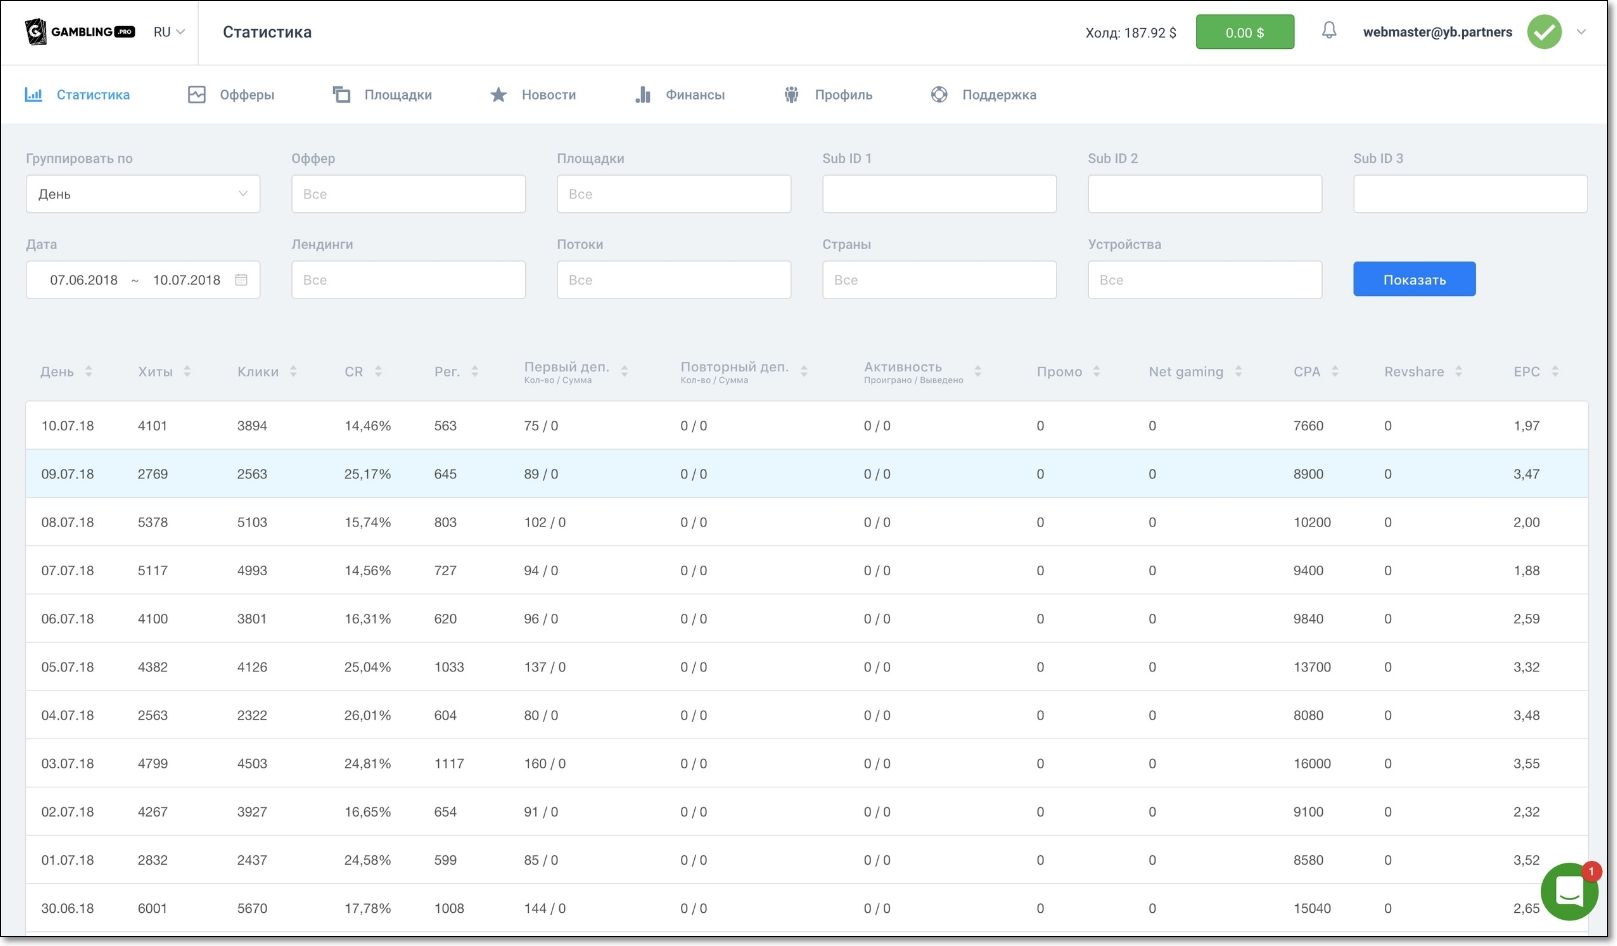Open the Статистика tab
The image size is (1617, 946).
pyautogui.click(x=77, y=95)
